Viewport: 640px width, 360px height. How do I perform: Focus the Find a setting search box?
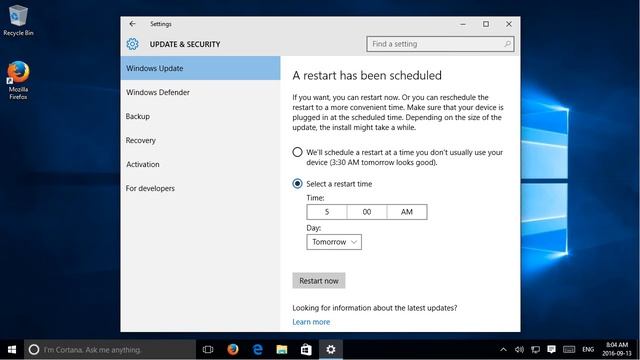(440, 44)
